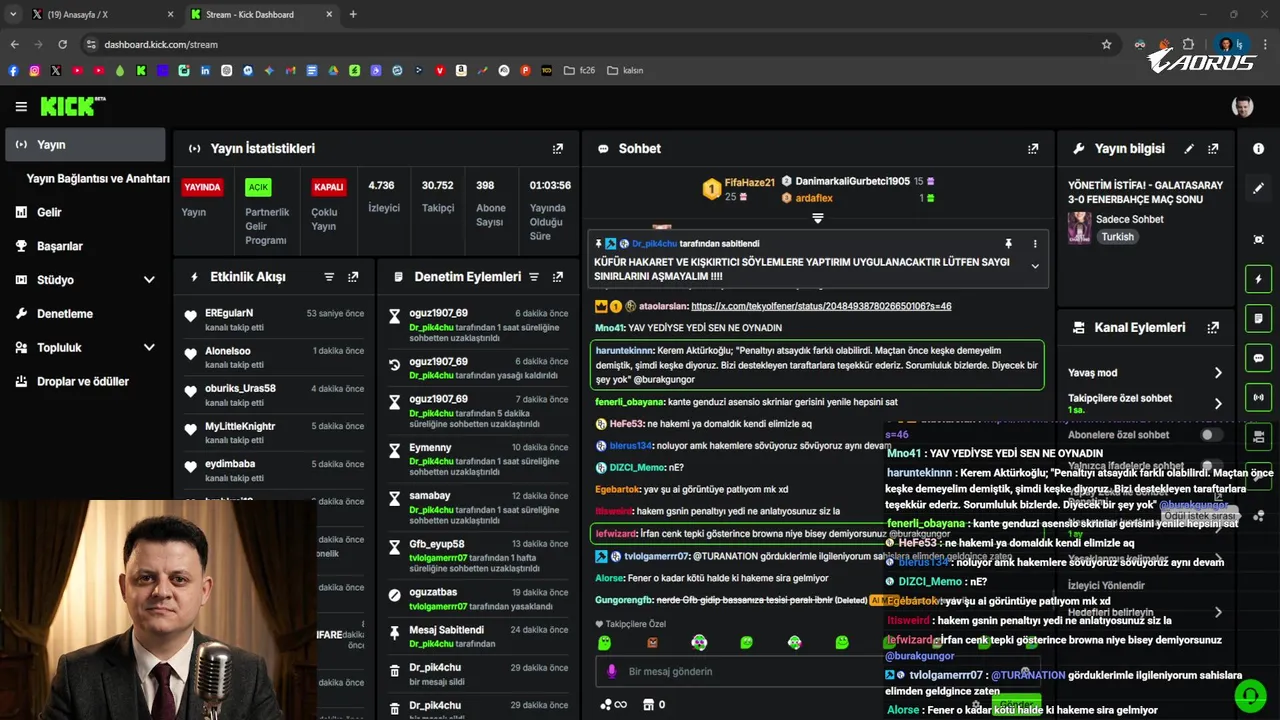Reload the page with the refresh button
The width and height of the screenshot is (1280, 720).
pos(62,44)
